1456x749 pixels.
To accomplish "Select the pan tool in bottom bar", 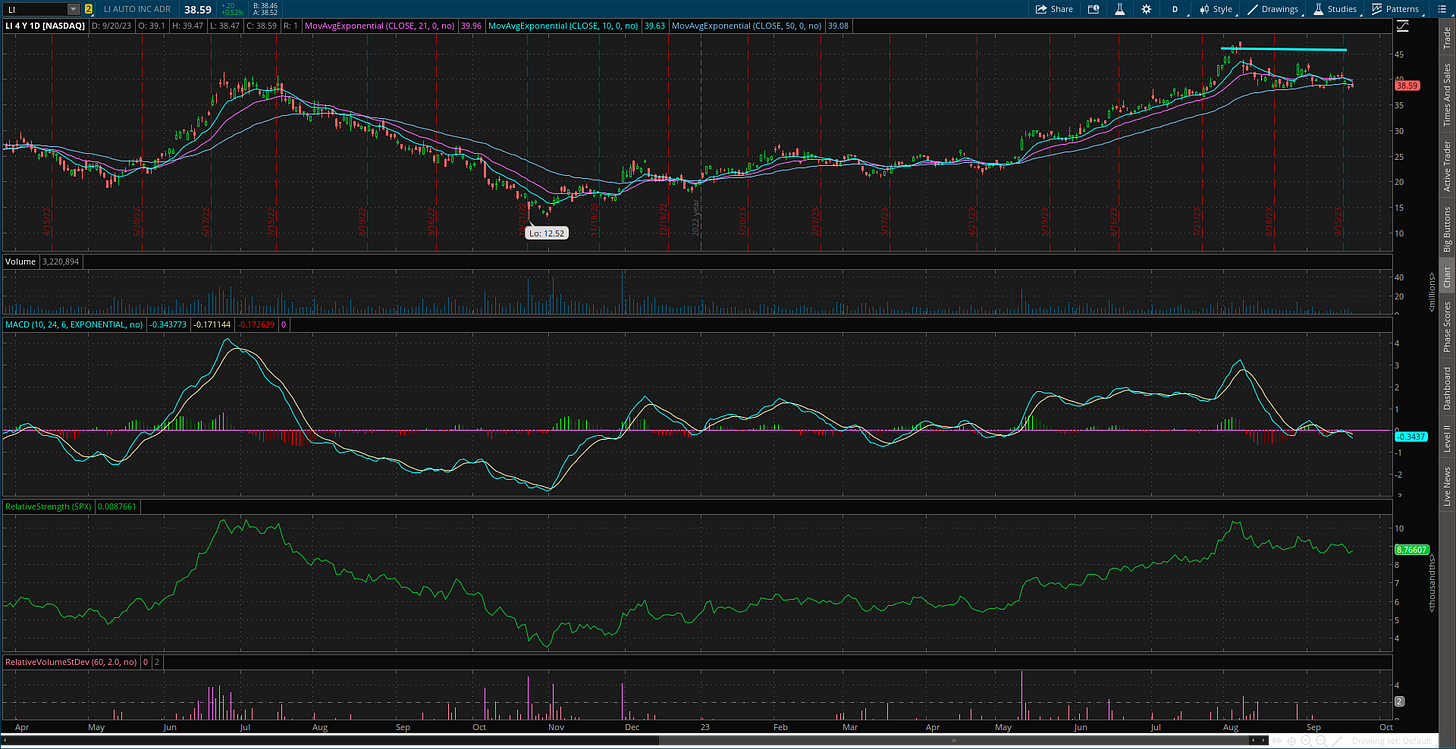I will [1276, 740].
